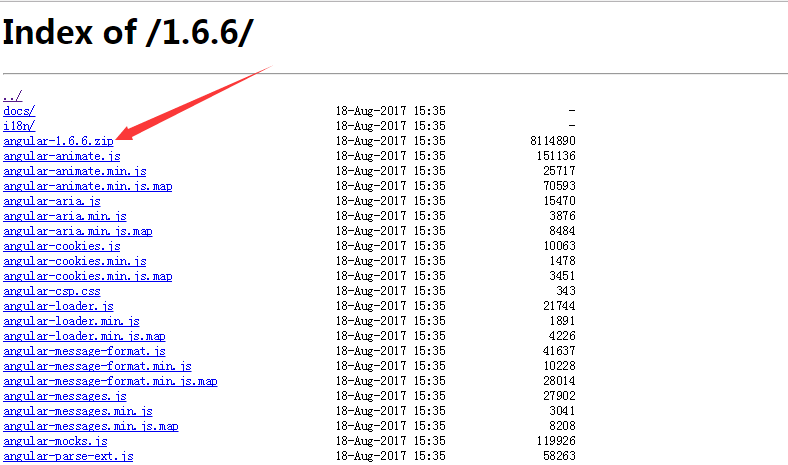This screenshot has width=788, height=465.
Task: Open angular-message-format.min.js link
Action: tap(97, 366)
